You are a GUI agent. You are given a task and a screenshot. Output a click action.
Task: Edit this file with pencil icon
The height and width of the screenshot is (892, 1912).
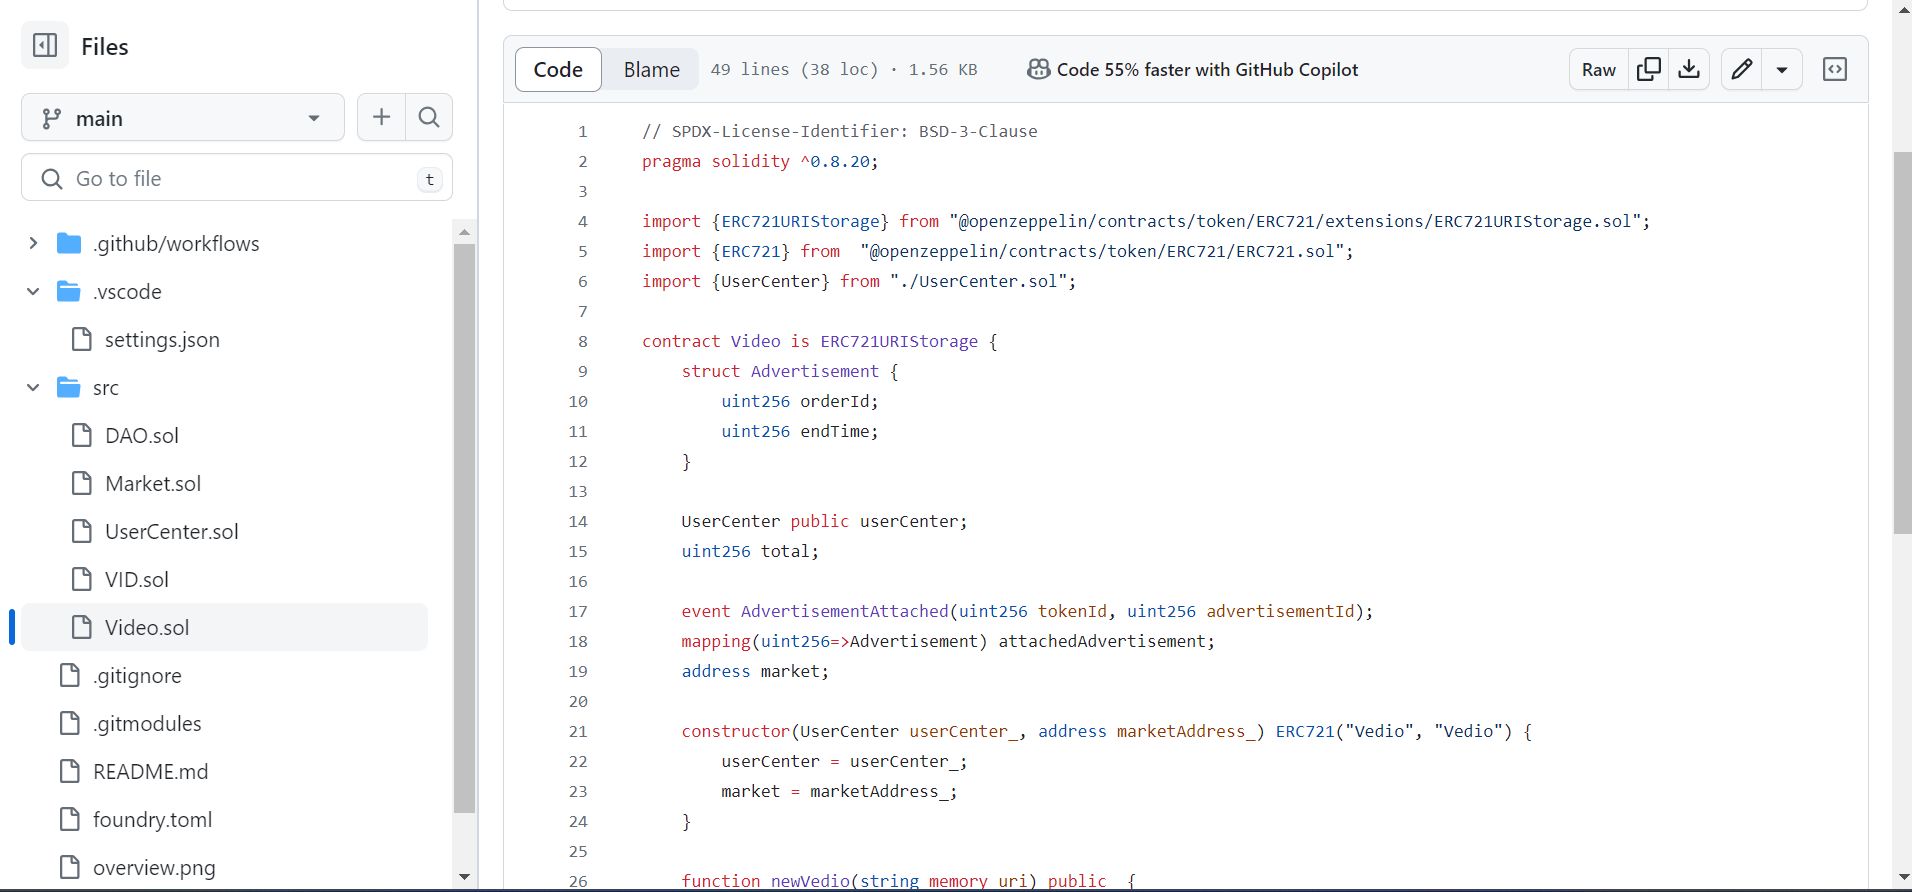pyautogui.click(x=1742, y=69)
